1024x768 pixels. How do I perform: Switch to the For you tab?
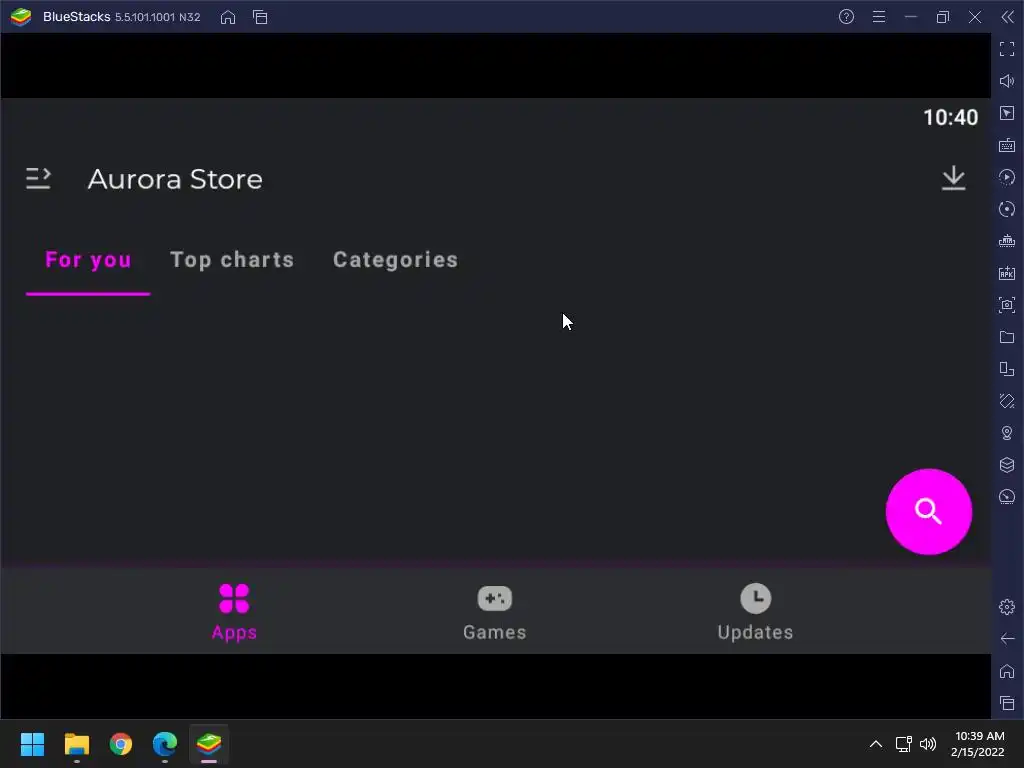(x=88, y=260)
